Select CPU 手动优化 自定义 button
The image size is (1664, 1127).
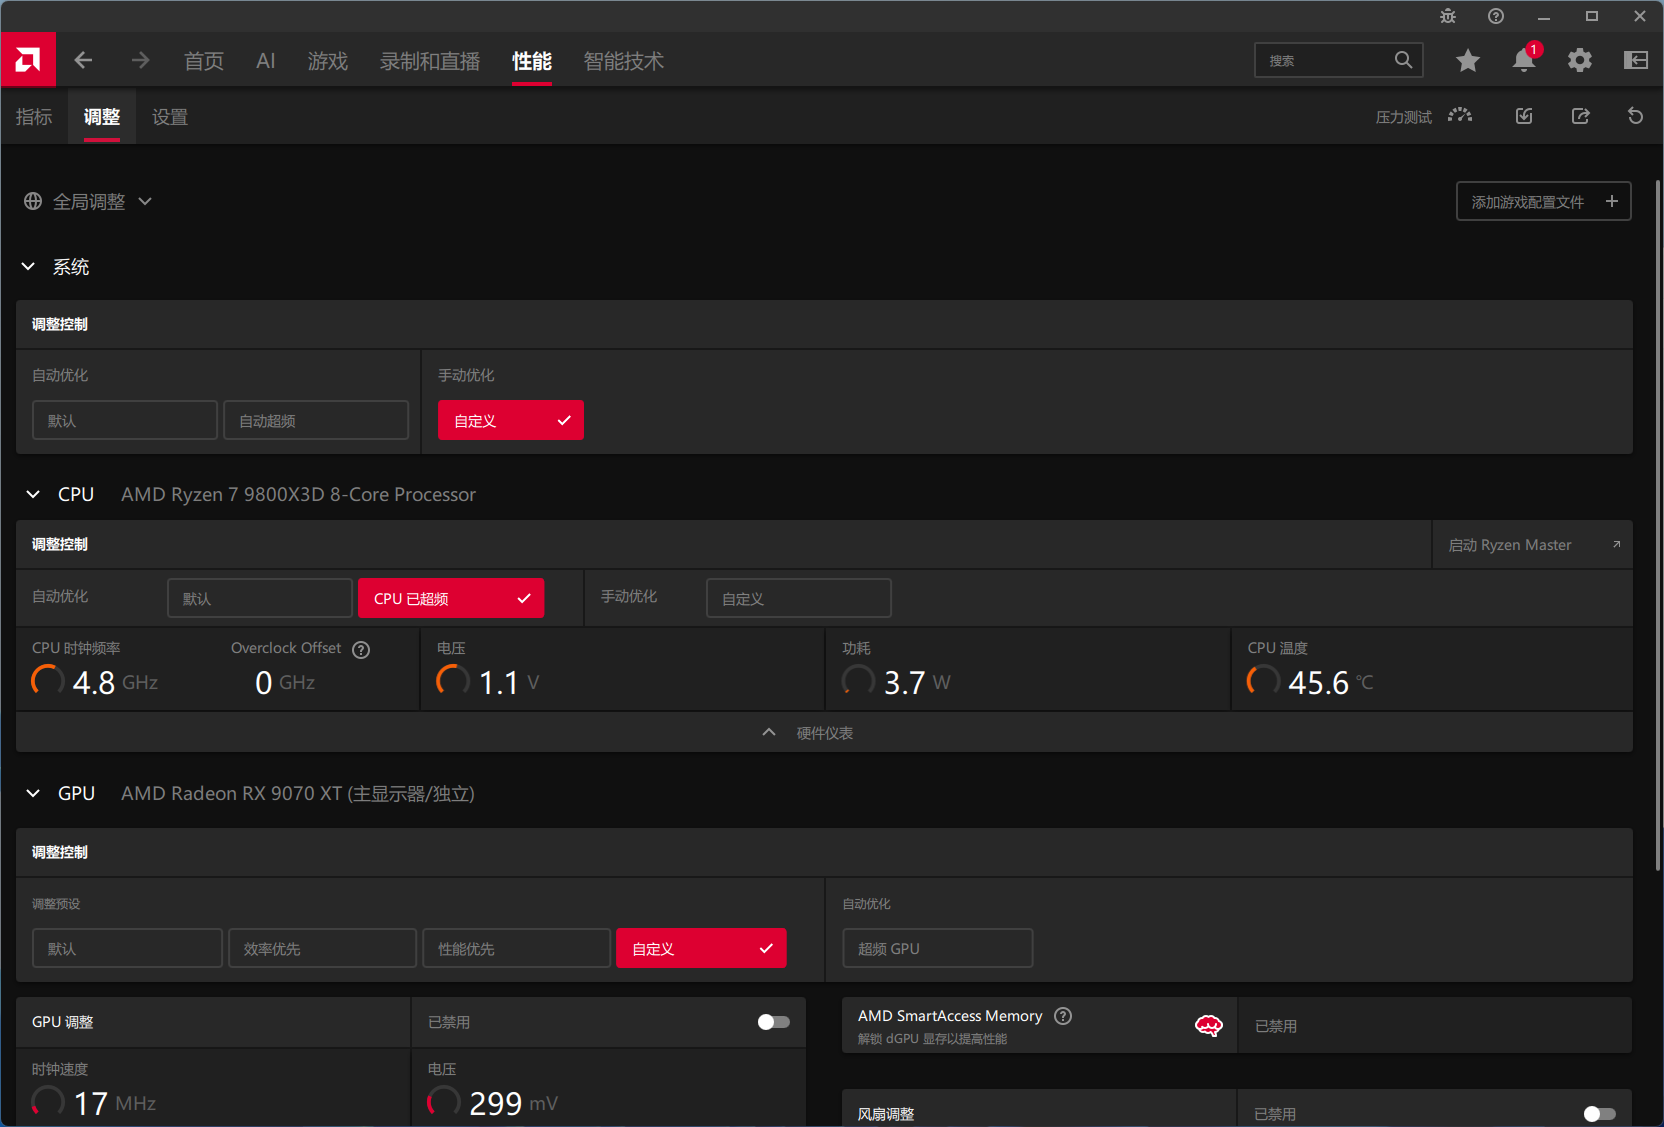pos(798,598)
